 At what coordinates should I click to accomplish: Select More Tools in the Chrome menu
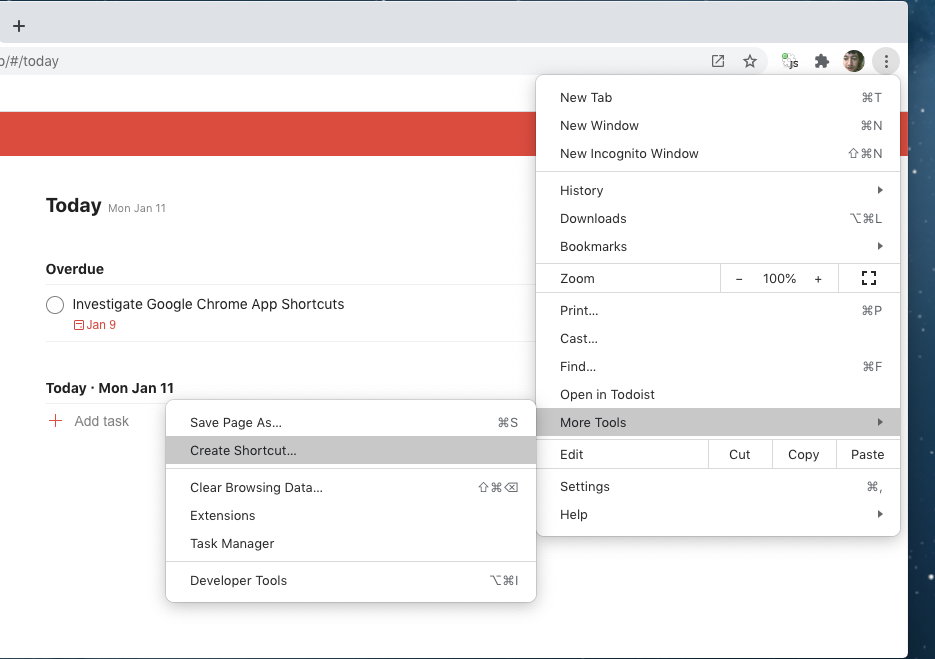[718, 422]
